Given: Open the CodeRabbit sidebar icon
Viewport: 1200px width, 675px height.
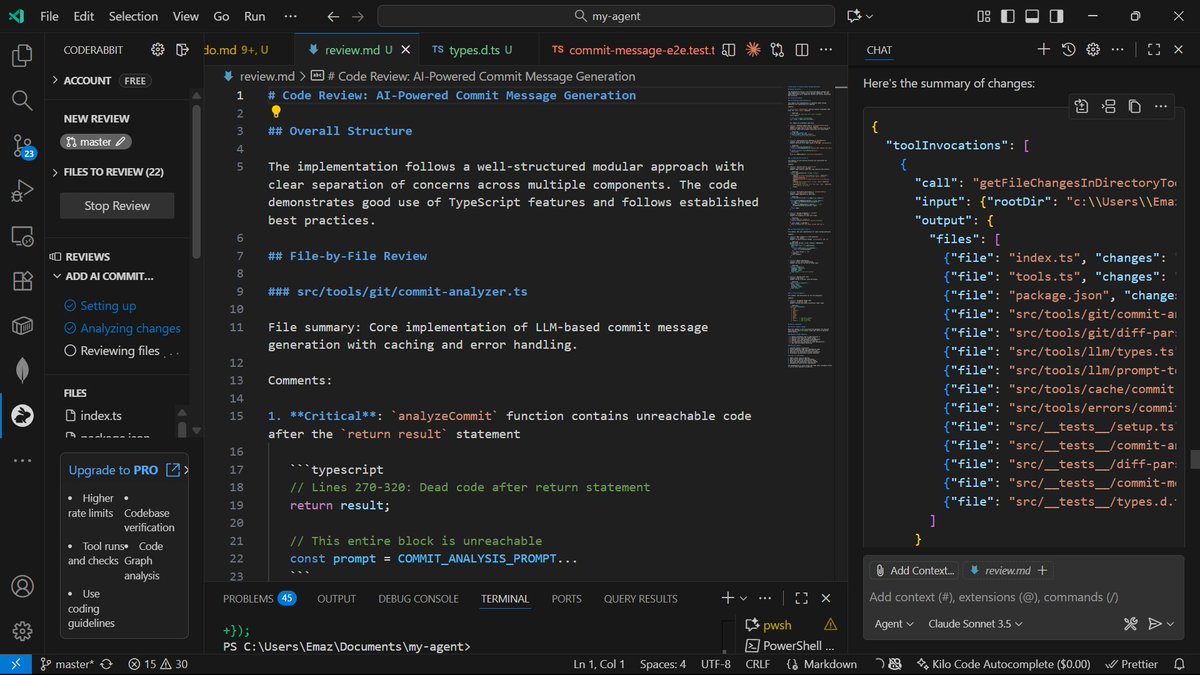Looking at the screenshot, I should coord(22,415).
